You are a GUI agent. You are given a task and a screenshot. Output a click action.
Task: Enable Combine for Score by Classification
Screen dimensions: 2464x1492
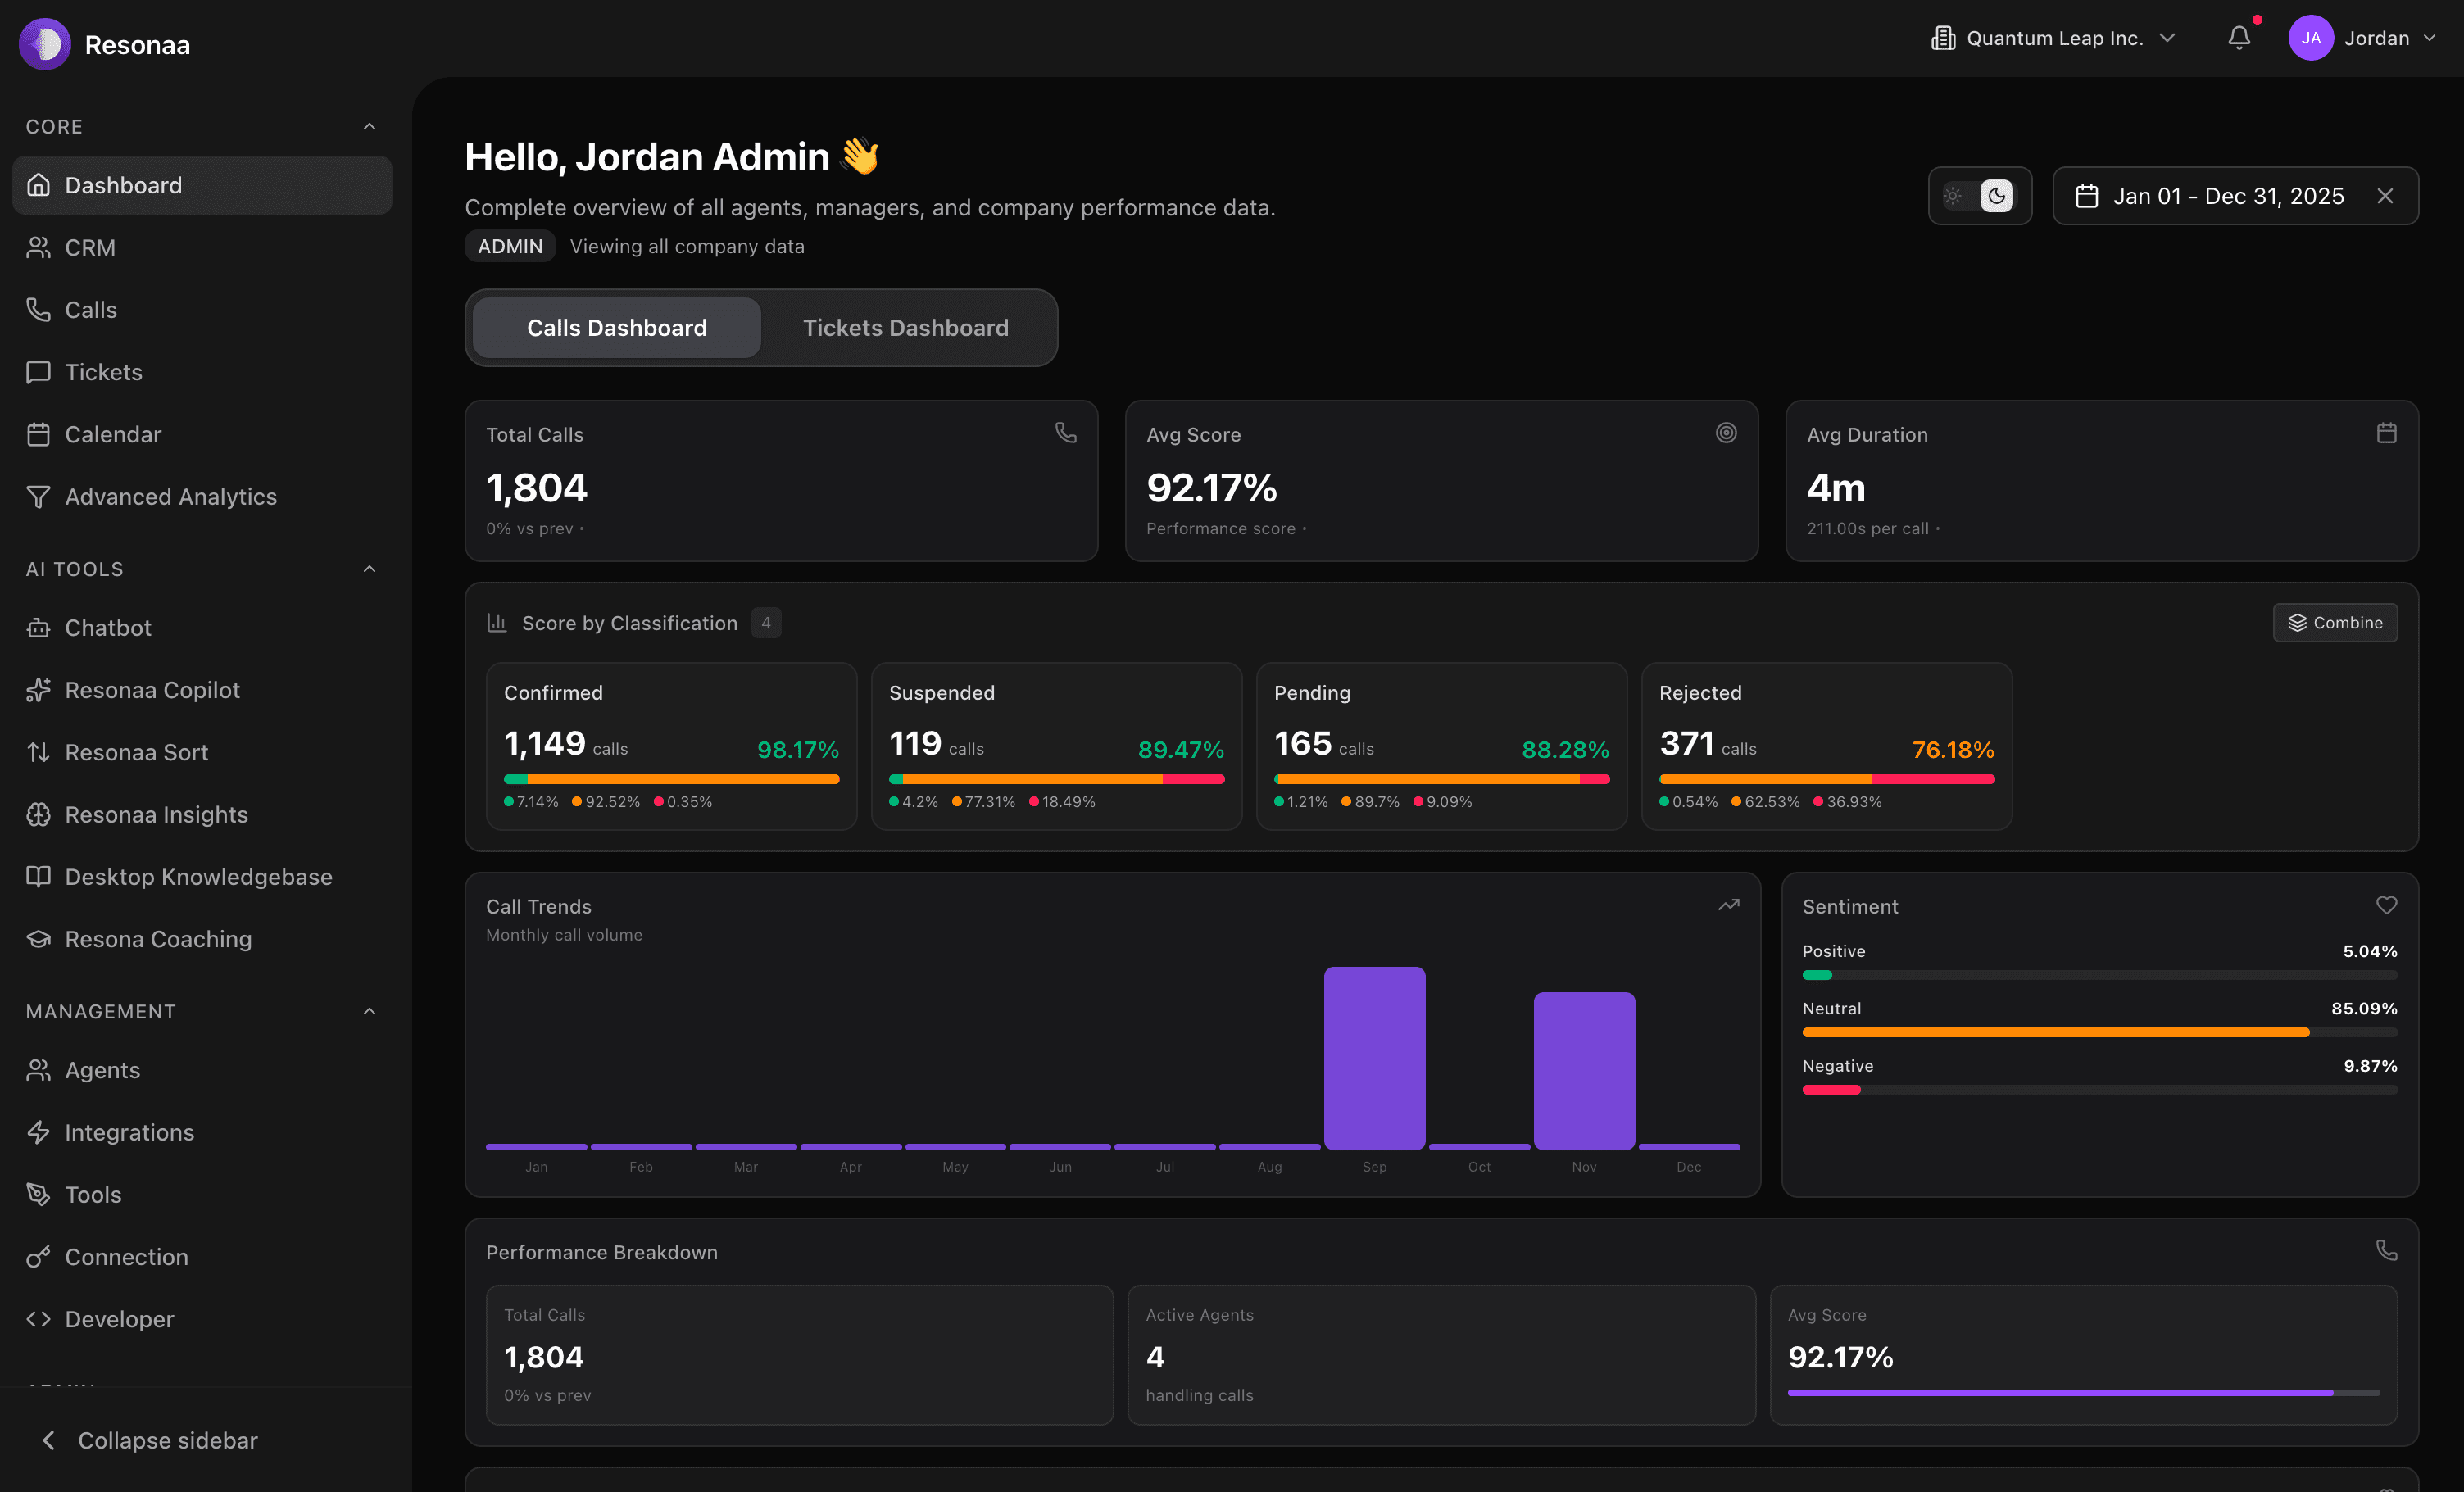click(2334, 622)
